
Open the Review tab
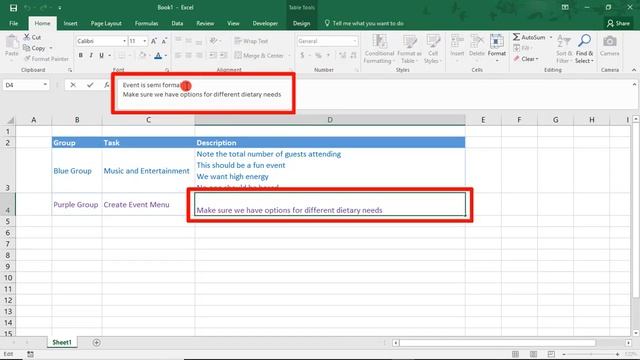click(205, 23)
